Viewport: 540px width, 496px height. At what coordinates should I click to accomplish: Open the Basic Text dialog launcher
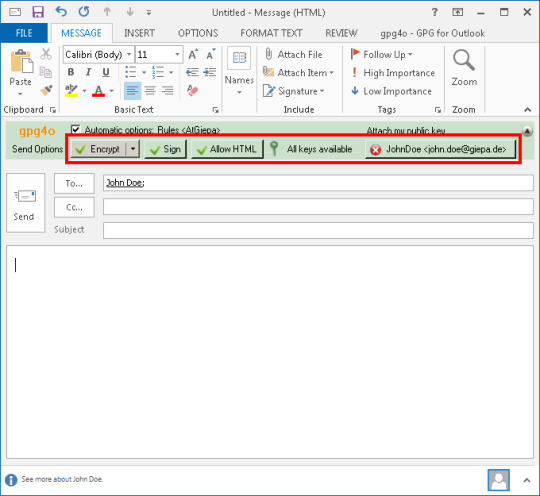[216, 110]
